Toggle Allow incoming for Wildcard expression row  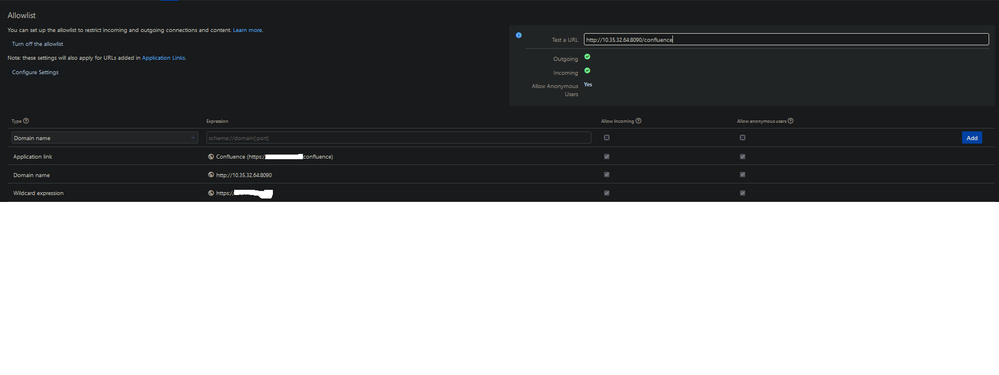pos(607,193)
